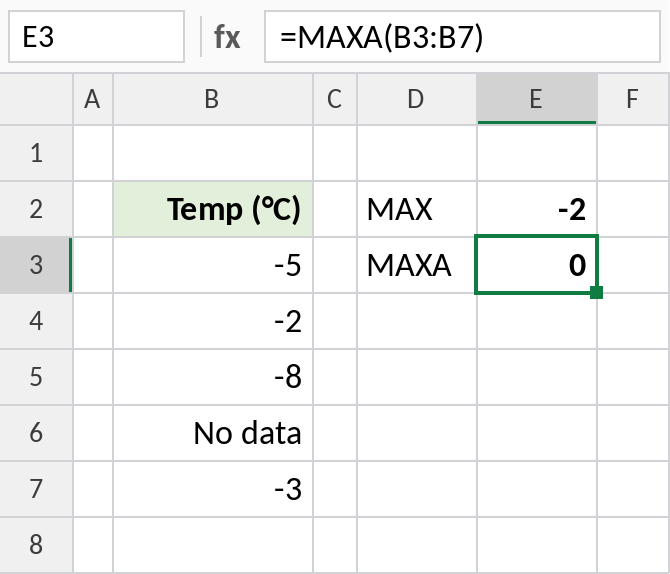
Task: Select column A header
Action: tap(93, 99)
